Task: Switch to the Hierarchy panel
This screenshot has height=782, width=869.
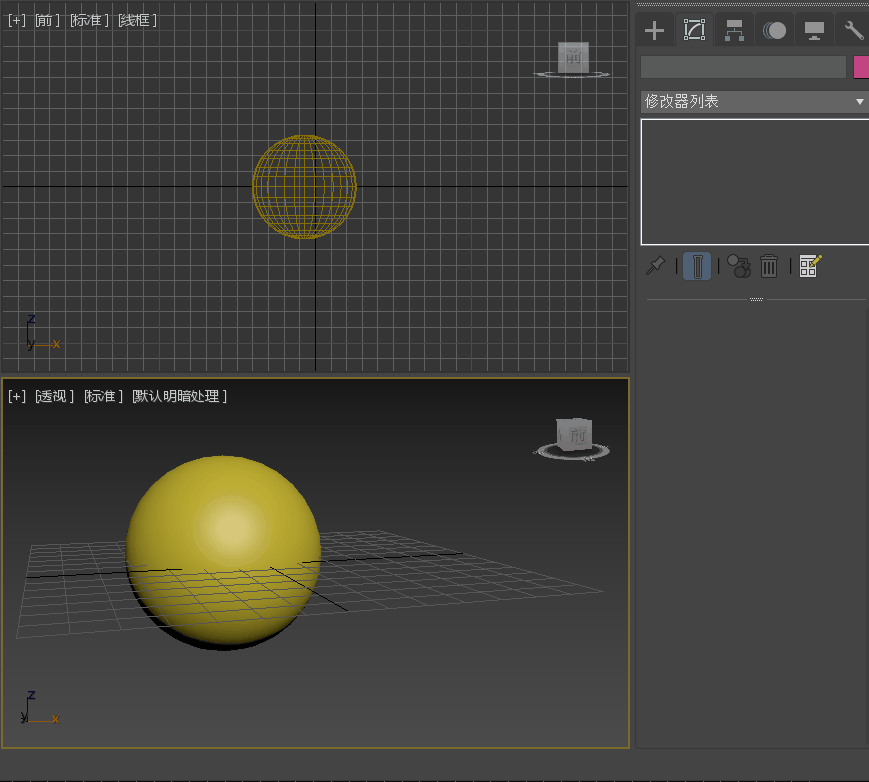Action: (x=734, y=30)
